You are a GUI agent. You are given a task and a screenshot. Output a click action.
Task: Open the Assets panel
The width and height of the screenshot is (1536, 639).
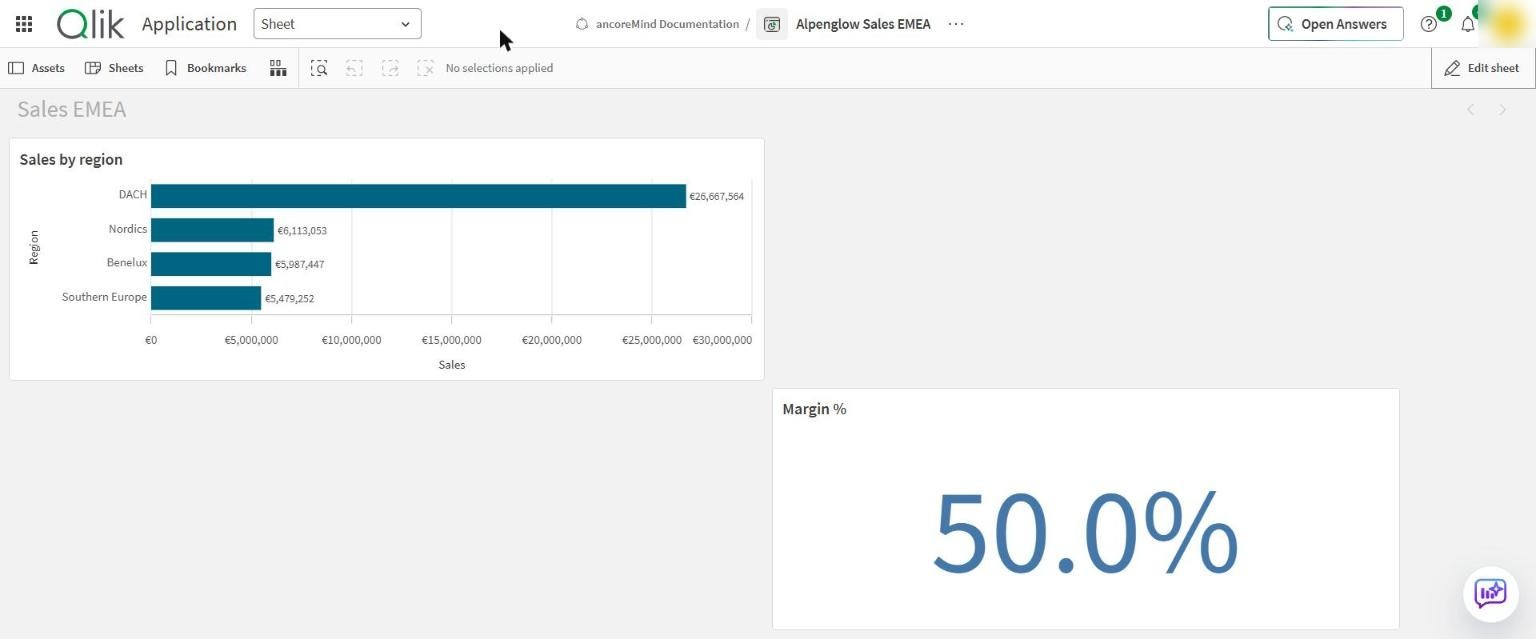coord(36,68)
